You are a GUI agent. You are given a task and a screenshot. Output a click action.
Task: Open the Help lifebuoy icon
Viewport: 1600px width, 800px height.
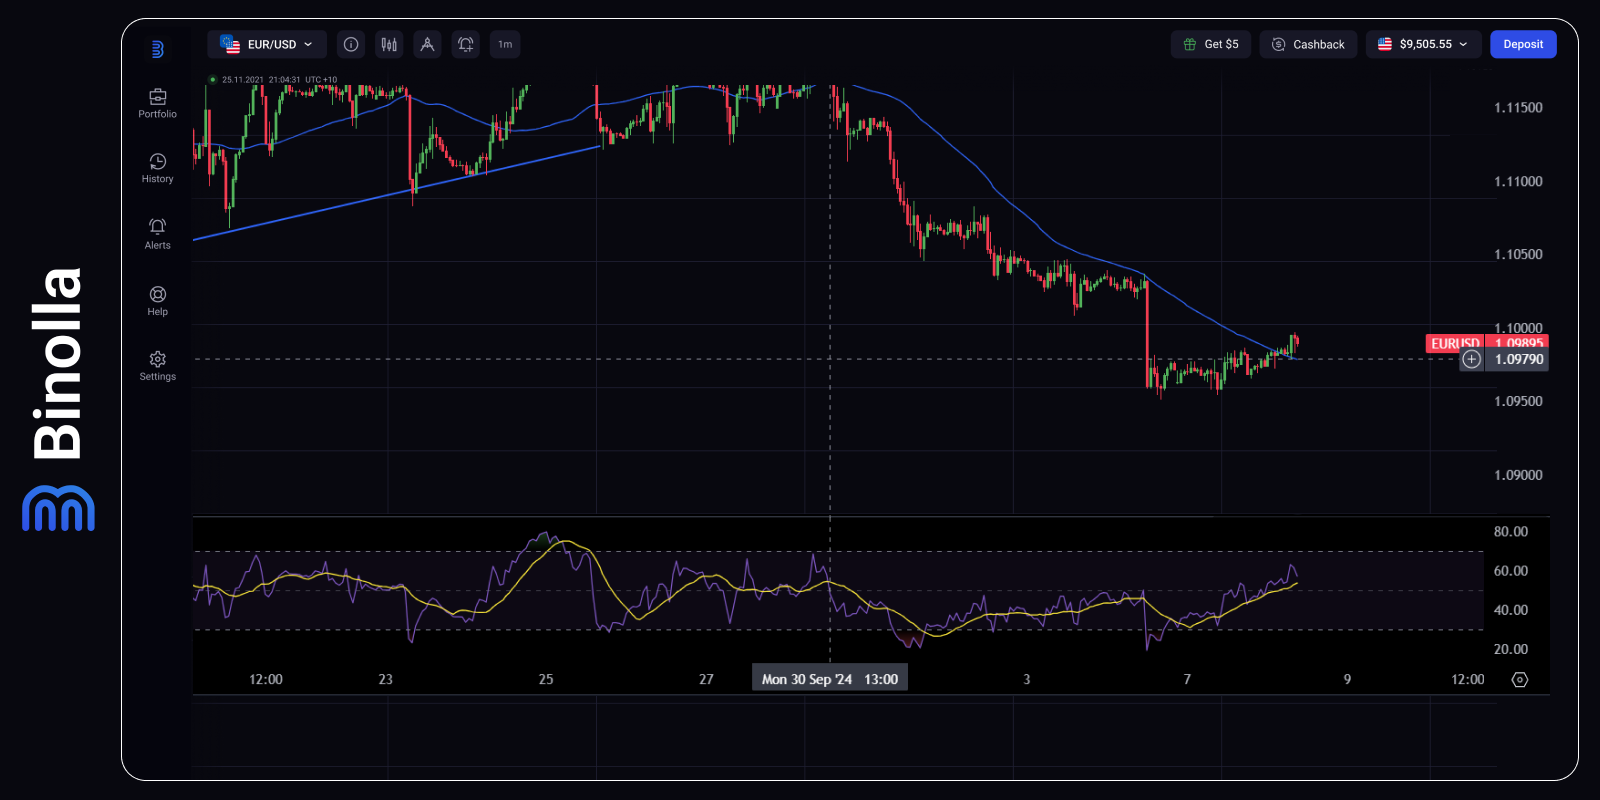157,301
